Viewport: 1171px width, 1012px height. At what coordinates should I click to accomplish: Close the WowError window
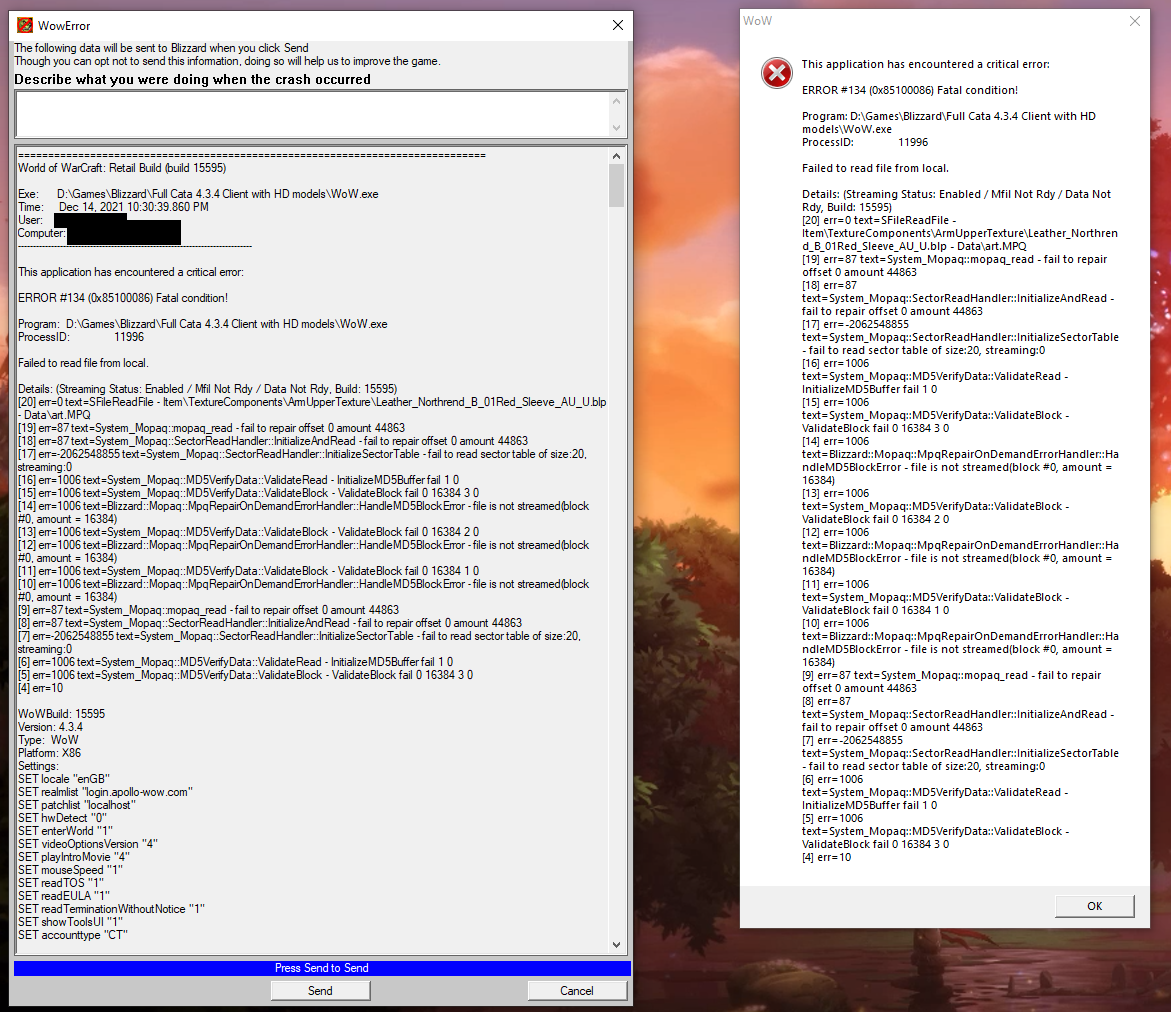[618, 25]
